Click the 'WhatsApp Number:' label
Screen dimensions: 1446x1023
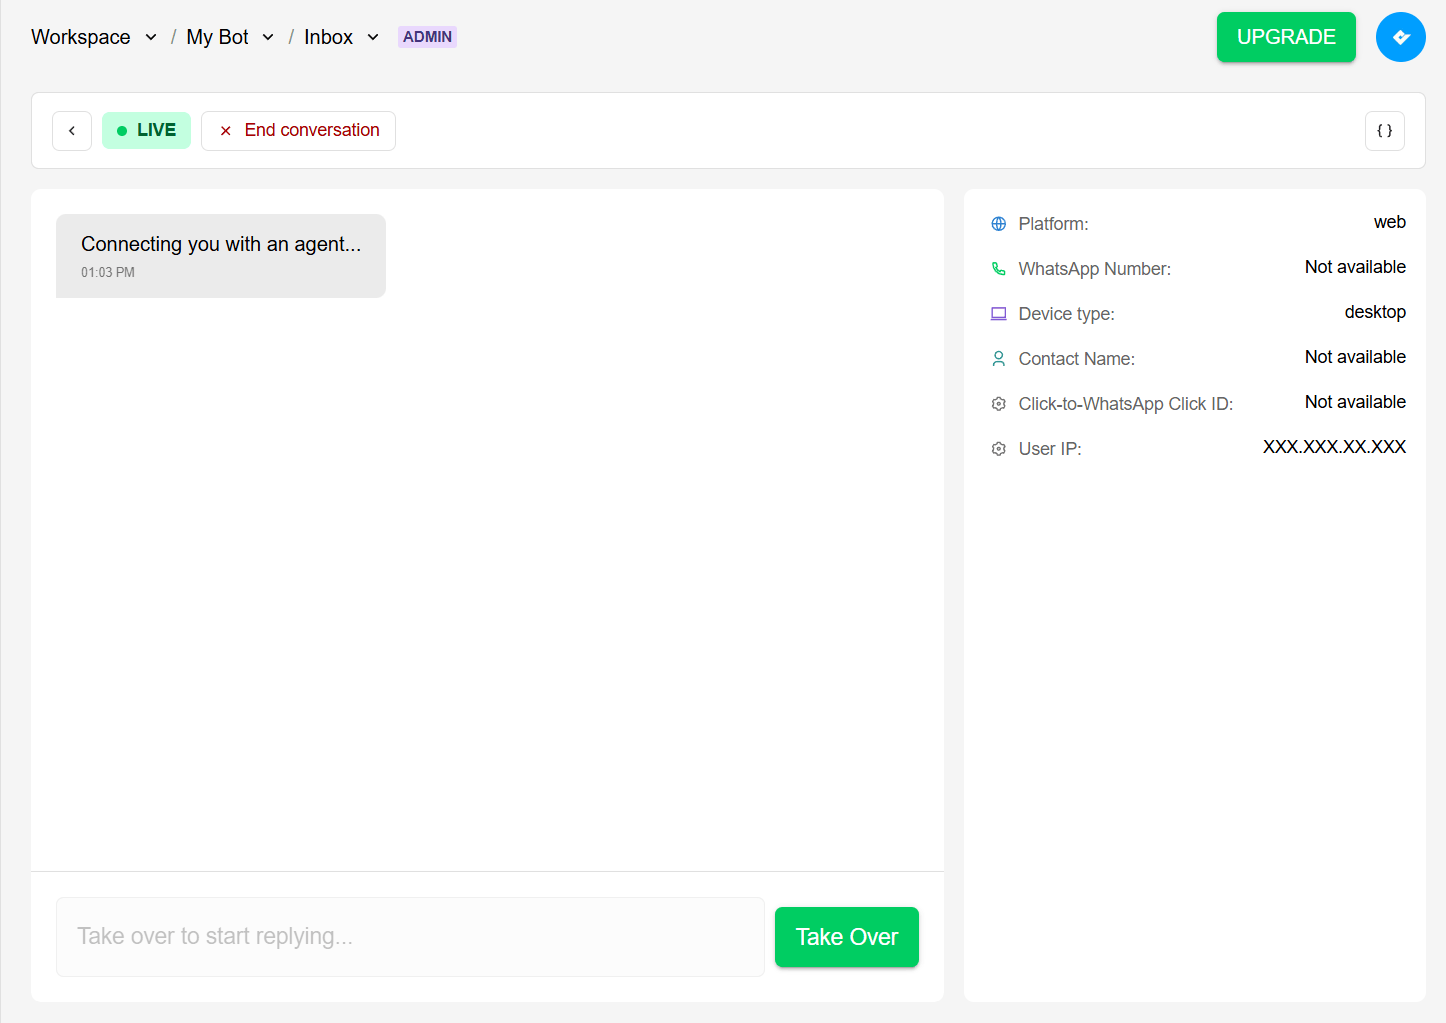(x=1094, y=269)
